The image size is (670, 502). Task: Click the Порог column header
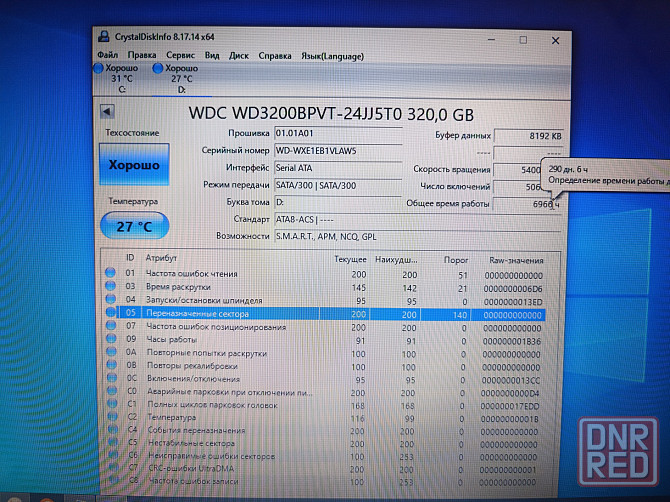coord(456,260)
